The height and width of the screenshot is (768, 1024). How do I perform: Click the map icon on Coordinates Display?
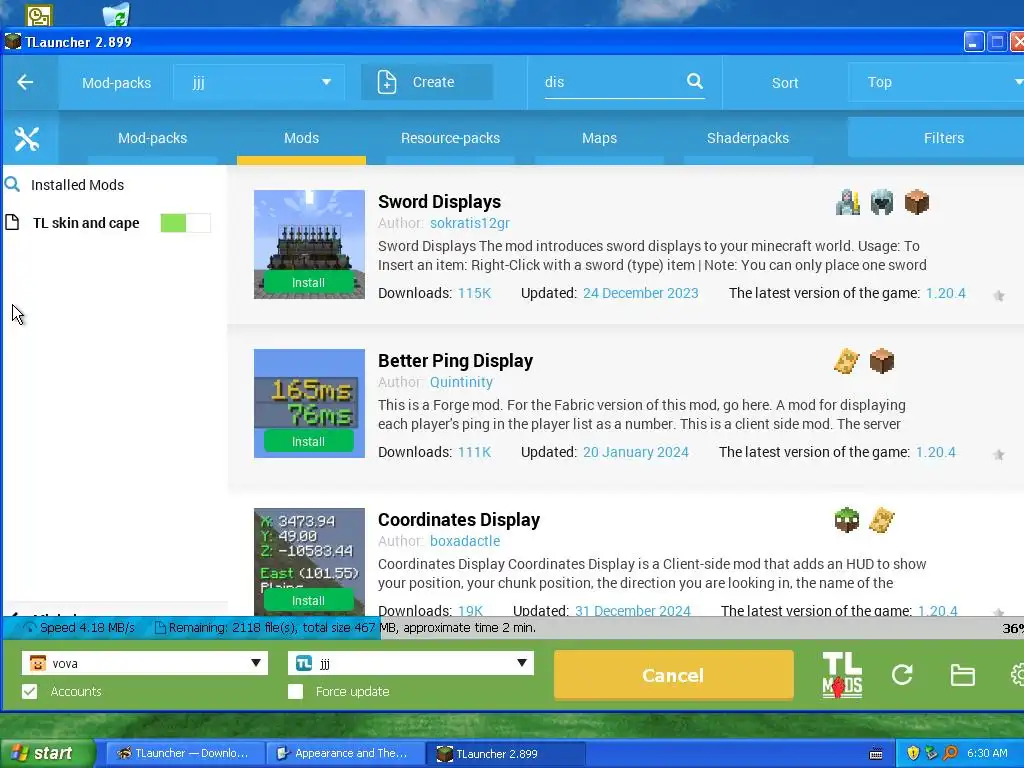click(882, 520)
